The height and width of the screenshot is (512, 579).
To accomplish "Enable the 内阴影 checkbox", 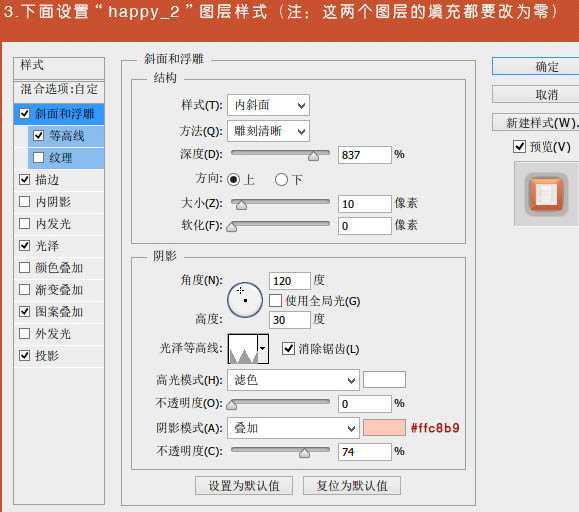I will tap(24, 202).
